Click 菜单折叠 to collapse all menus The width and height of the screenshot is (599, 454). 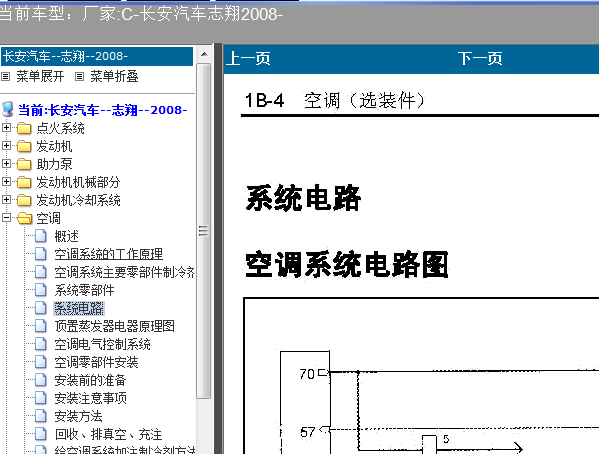point(114,76)
